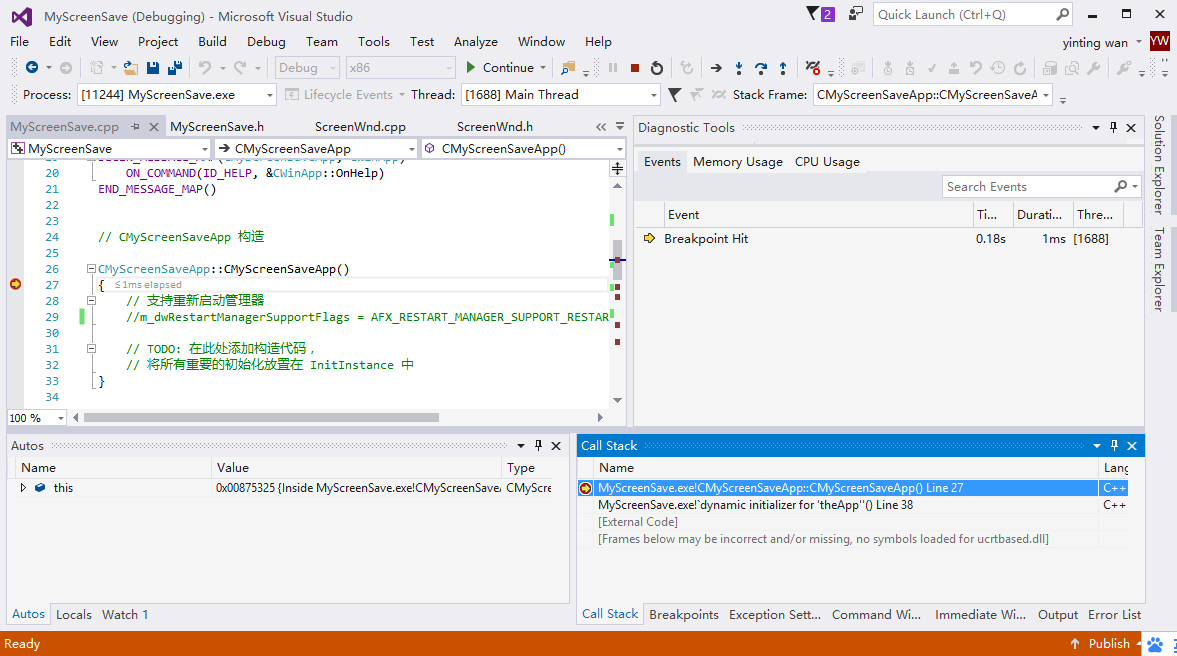Screen dimensions: 1177x656
Task: Pin the Autos window
Action: tap(538, 445)
